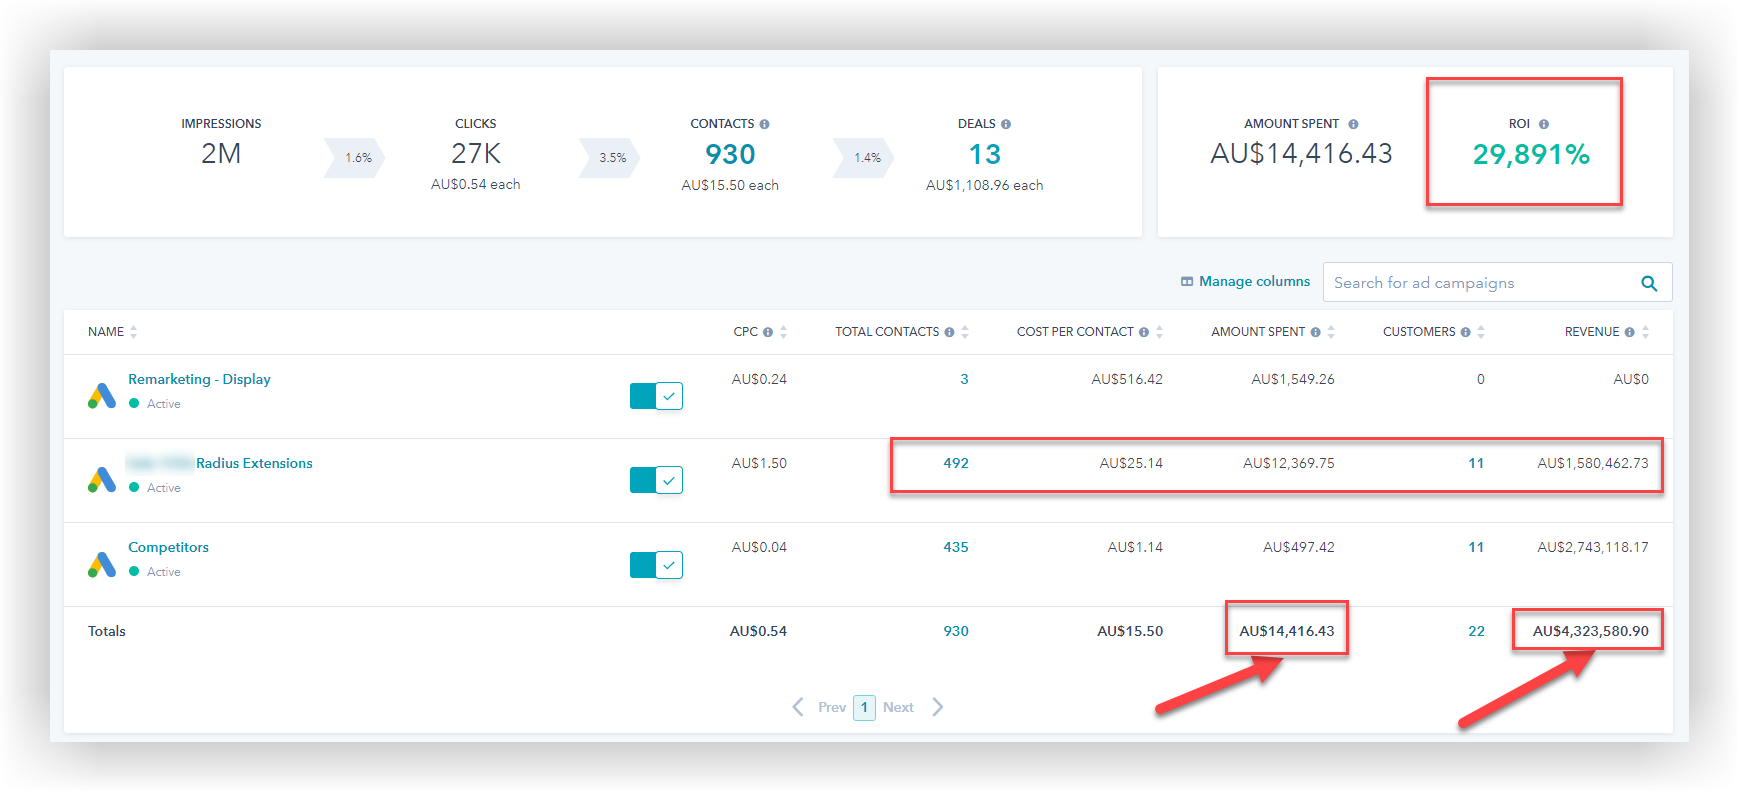The width and height of the screenshot is (1739, 792).
Task: Click the search magnifier icon
Action: pyautogui.click(x=1649, y=283)
